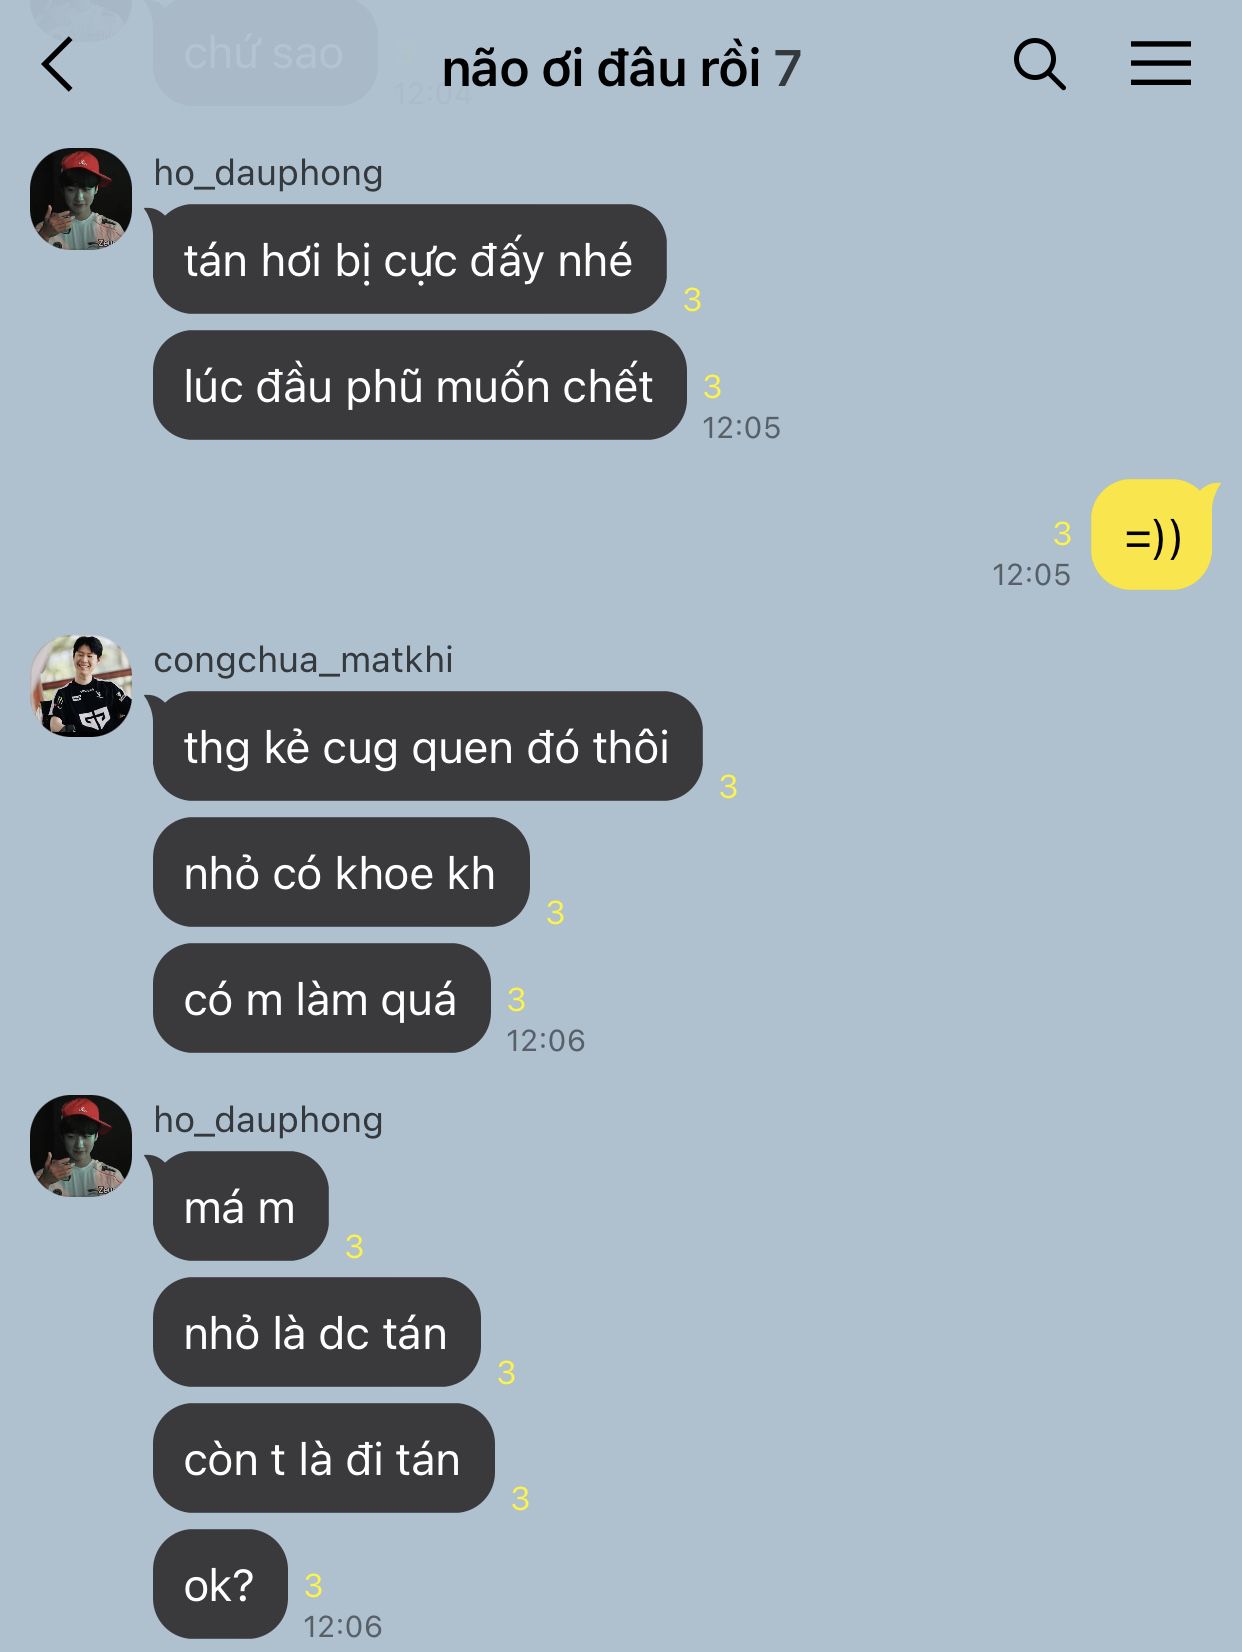Screen dimensions: 1242x1652
Task: Tap the "má m" bubble
Action: [240, 1206]
